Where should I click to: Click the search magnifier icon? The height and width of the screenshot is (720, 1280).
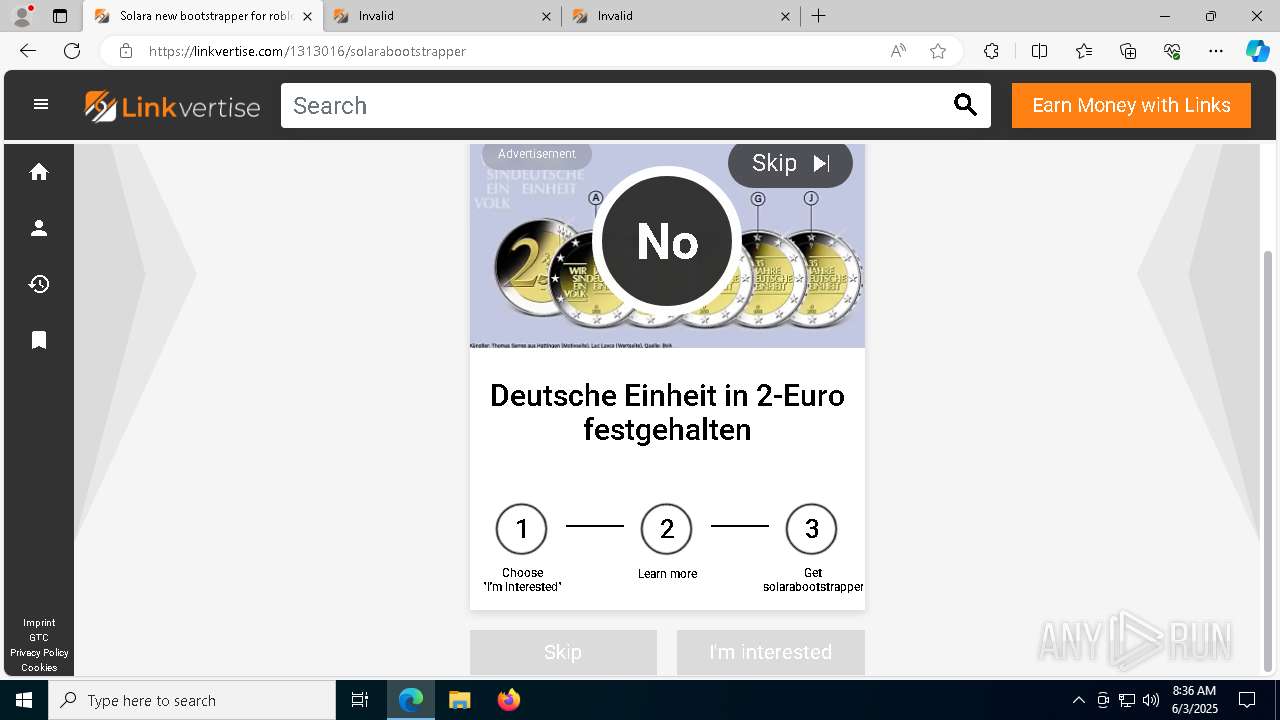pyautogui.click(x=965, y=105)
